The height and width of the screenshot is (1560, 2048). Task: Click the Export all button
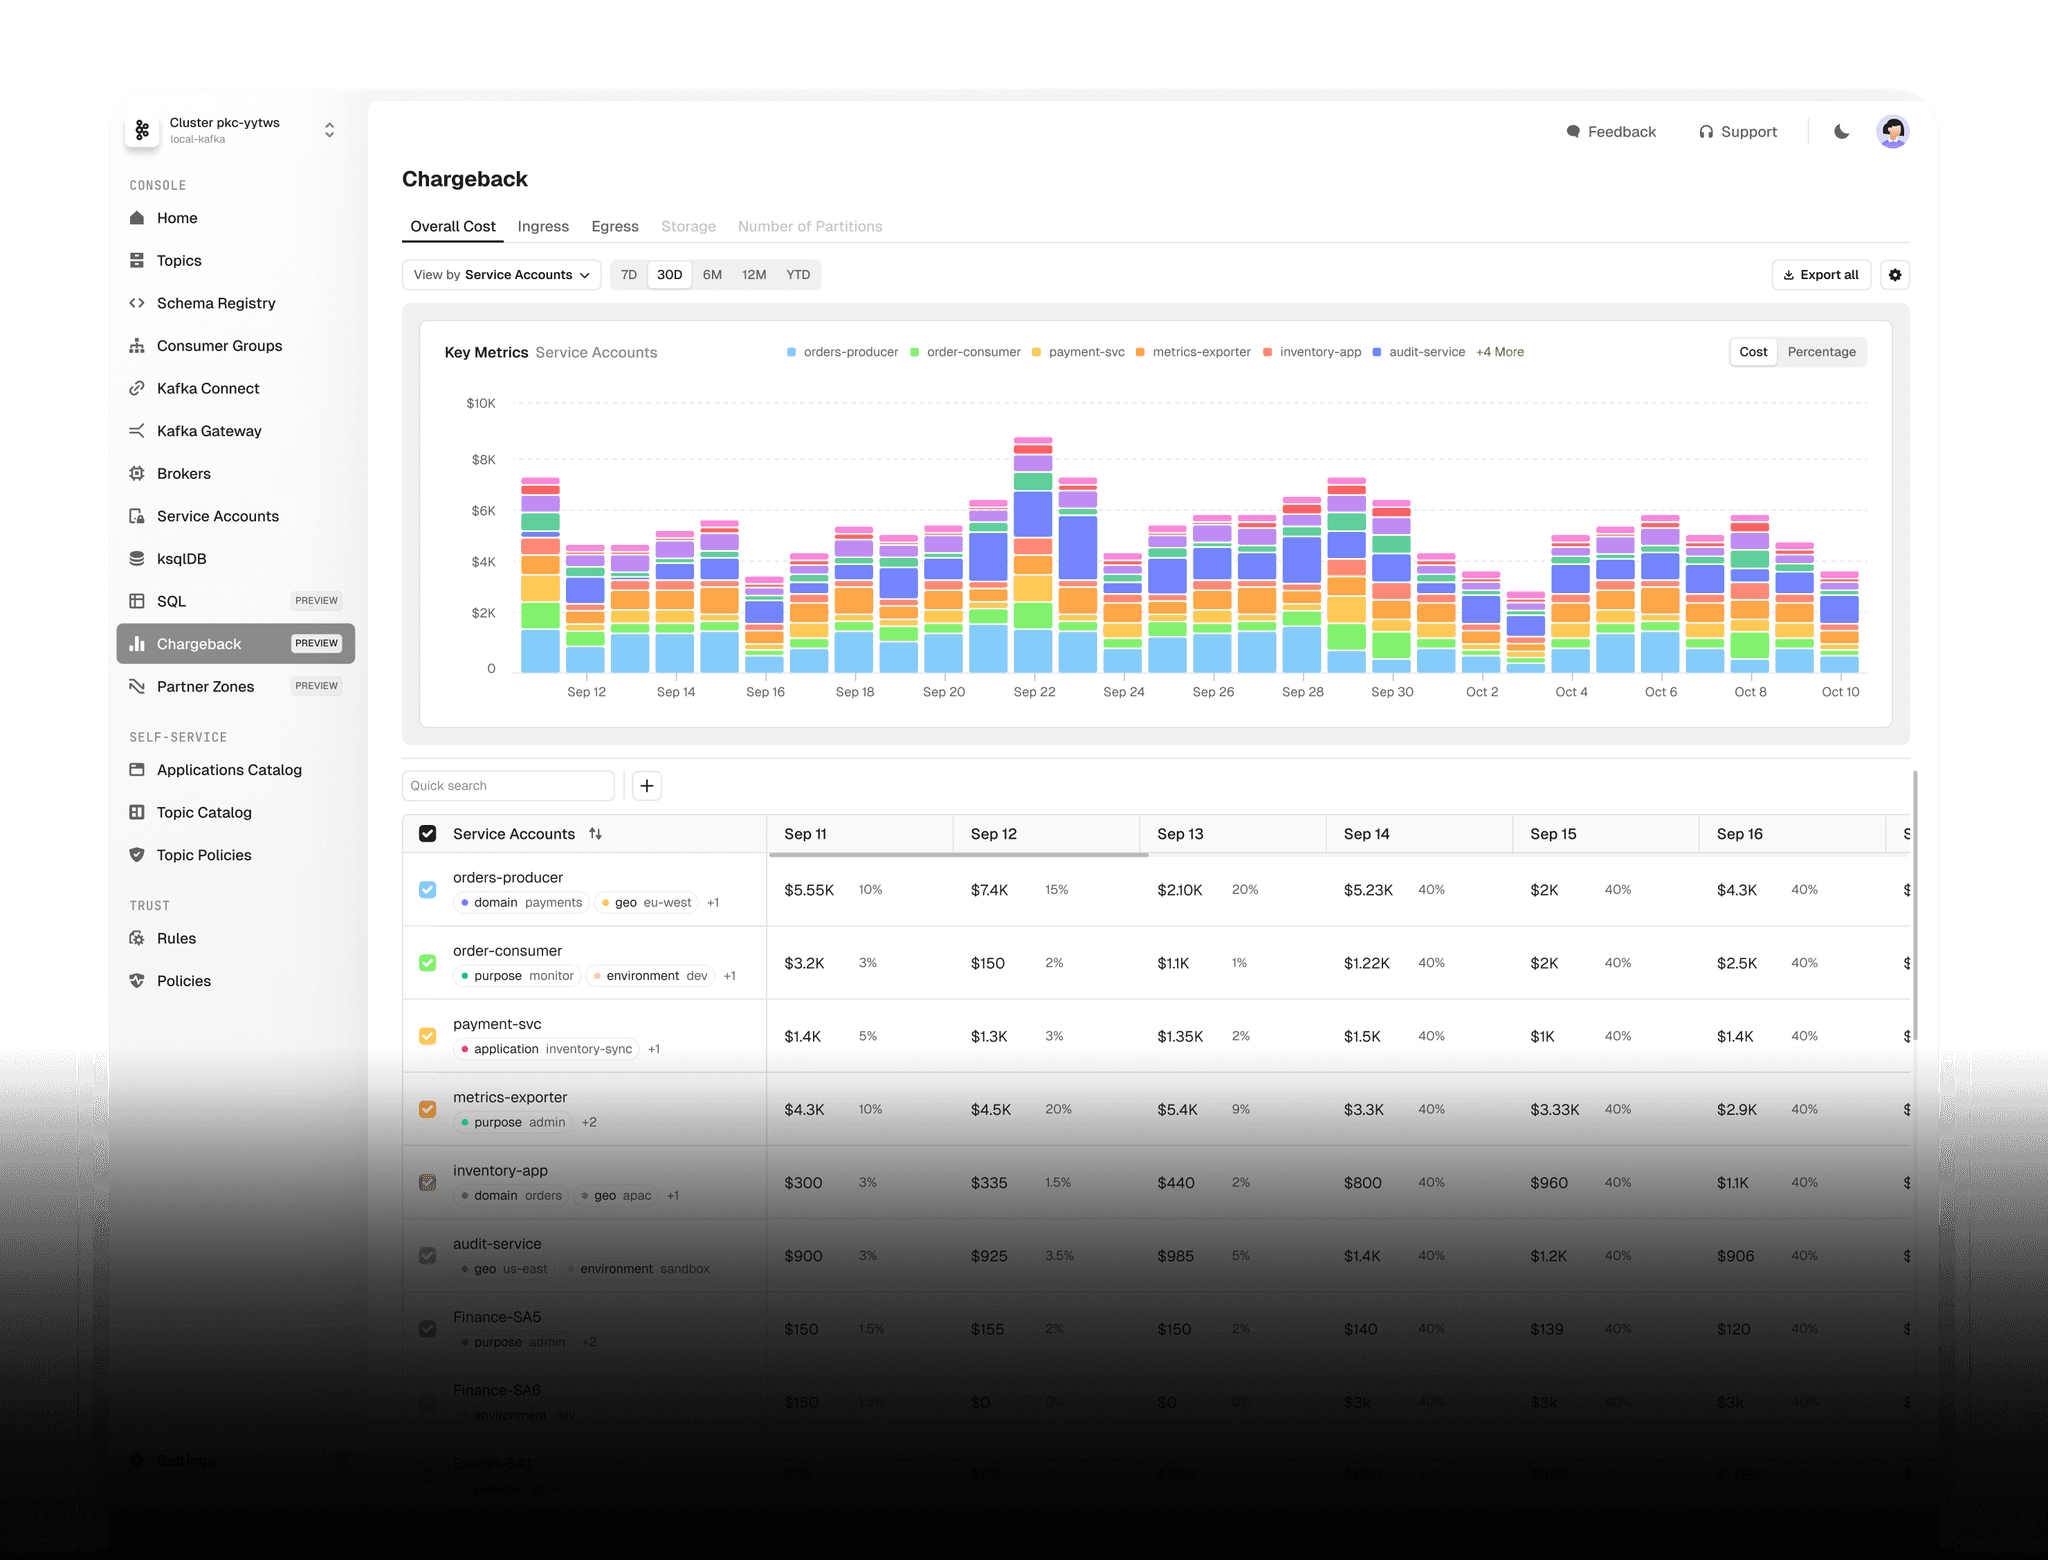(1819, 275)
